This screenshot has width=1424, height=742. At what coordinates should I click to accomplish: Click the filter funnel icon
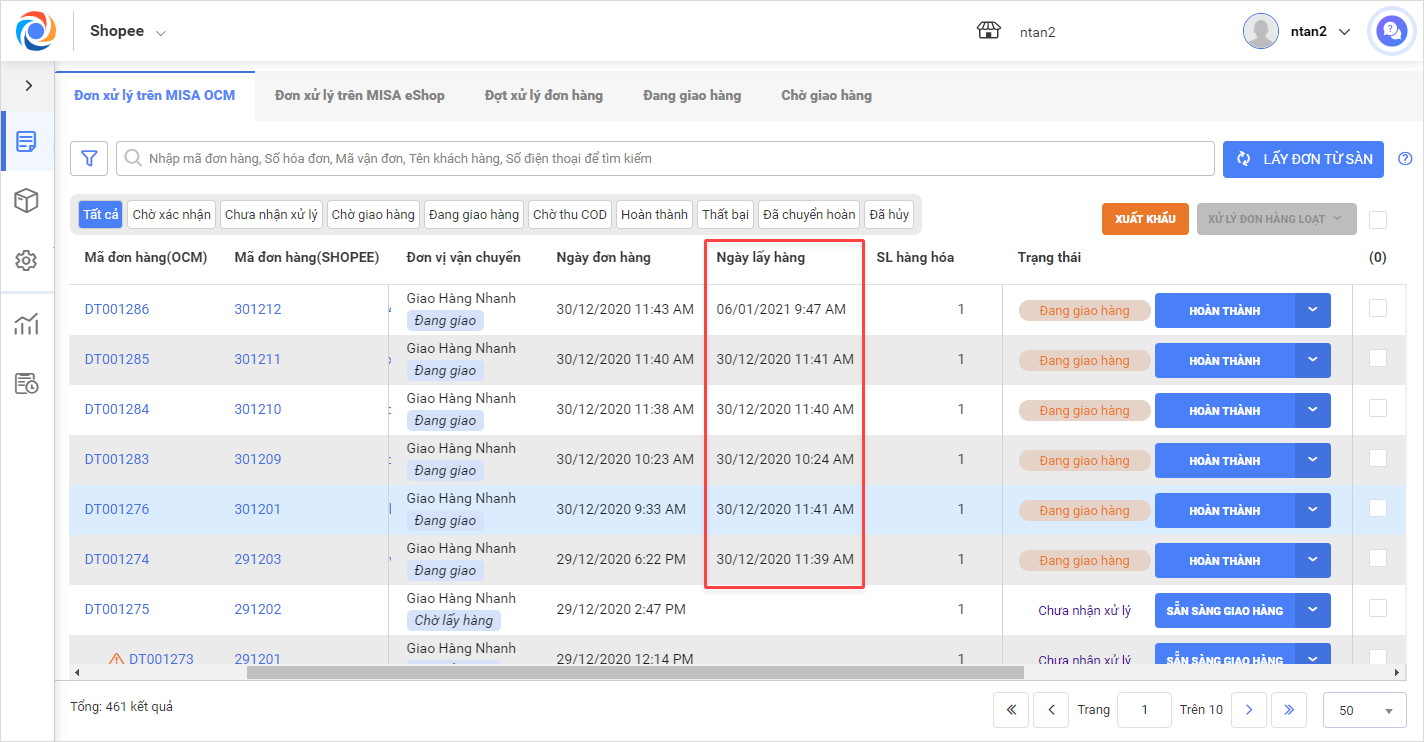89,158
